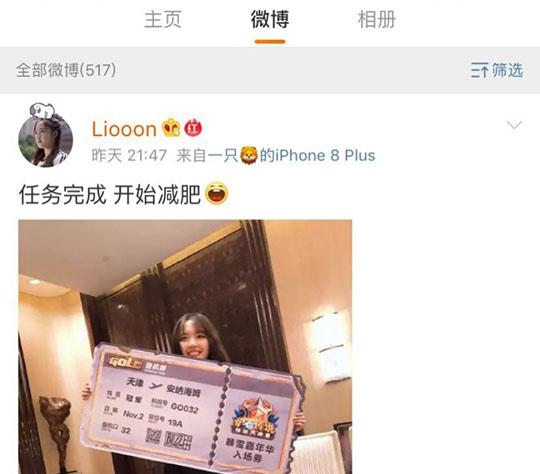
Task: Click the 来自一只 source text
Action: click(x=207, y=155)
